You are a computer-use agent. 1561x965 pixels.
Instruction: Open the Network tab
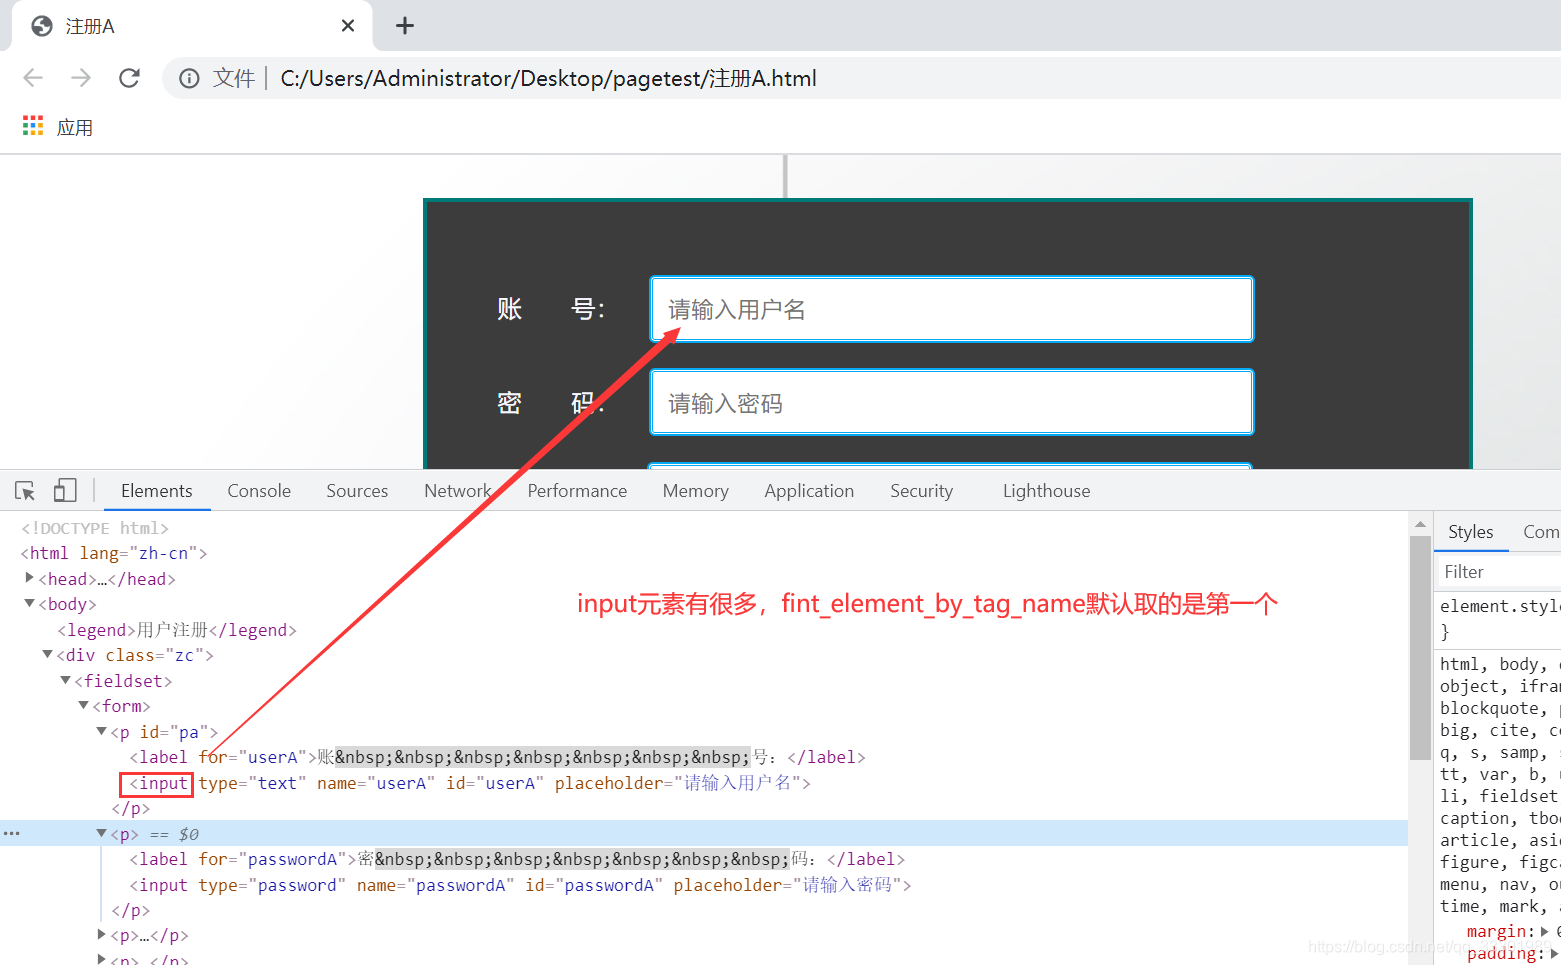pos(458,491)
